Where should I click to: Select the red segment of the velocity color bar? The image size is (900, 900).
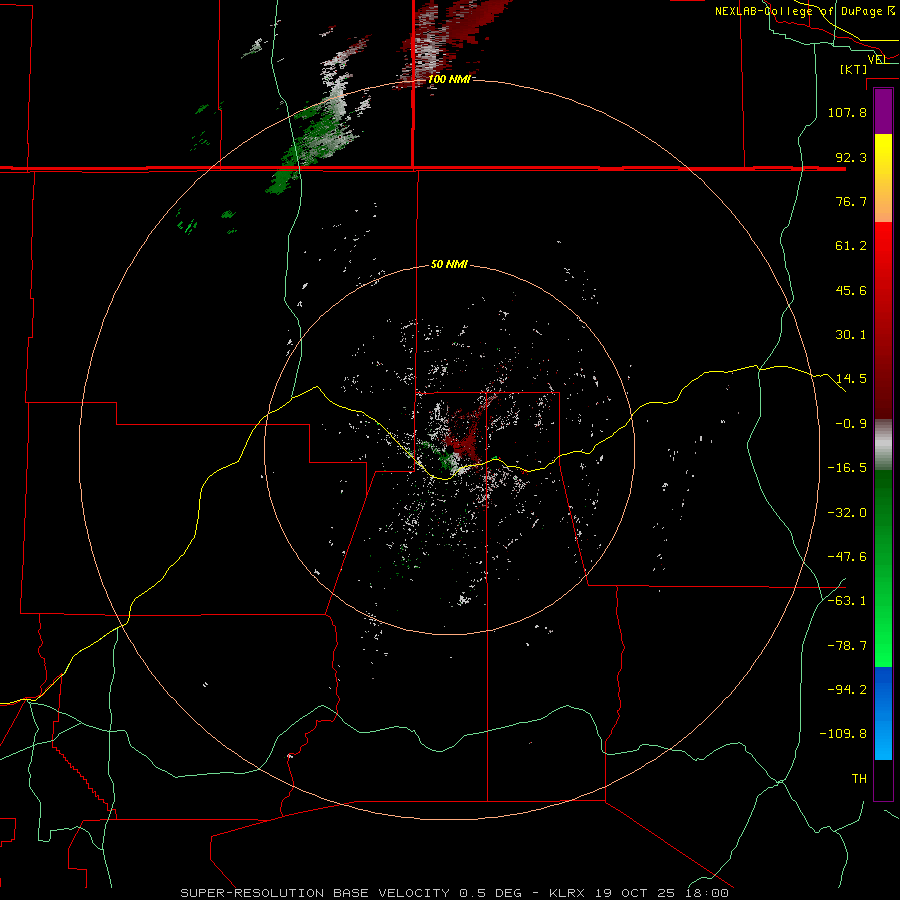883,320
